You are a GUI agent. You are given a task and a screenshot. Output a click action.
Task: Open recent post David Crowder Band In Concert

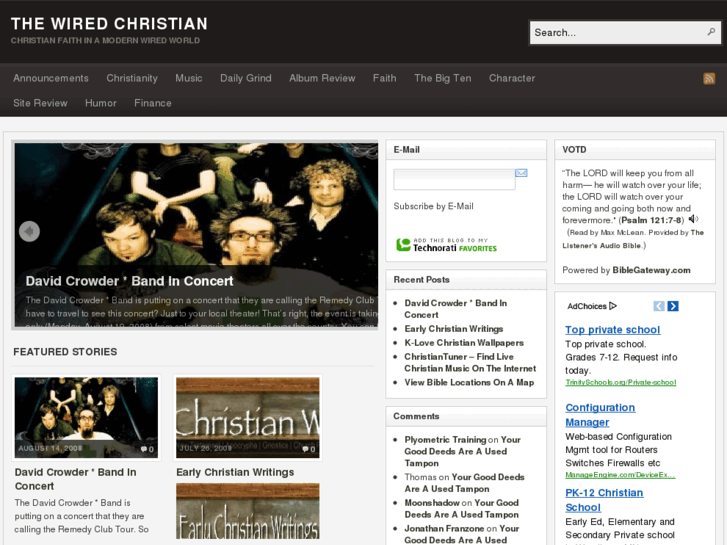(456, 308)
